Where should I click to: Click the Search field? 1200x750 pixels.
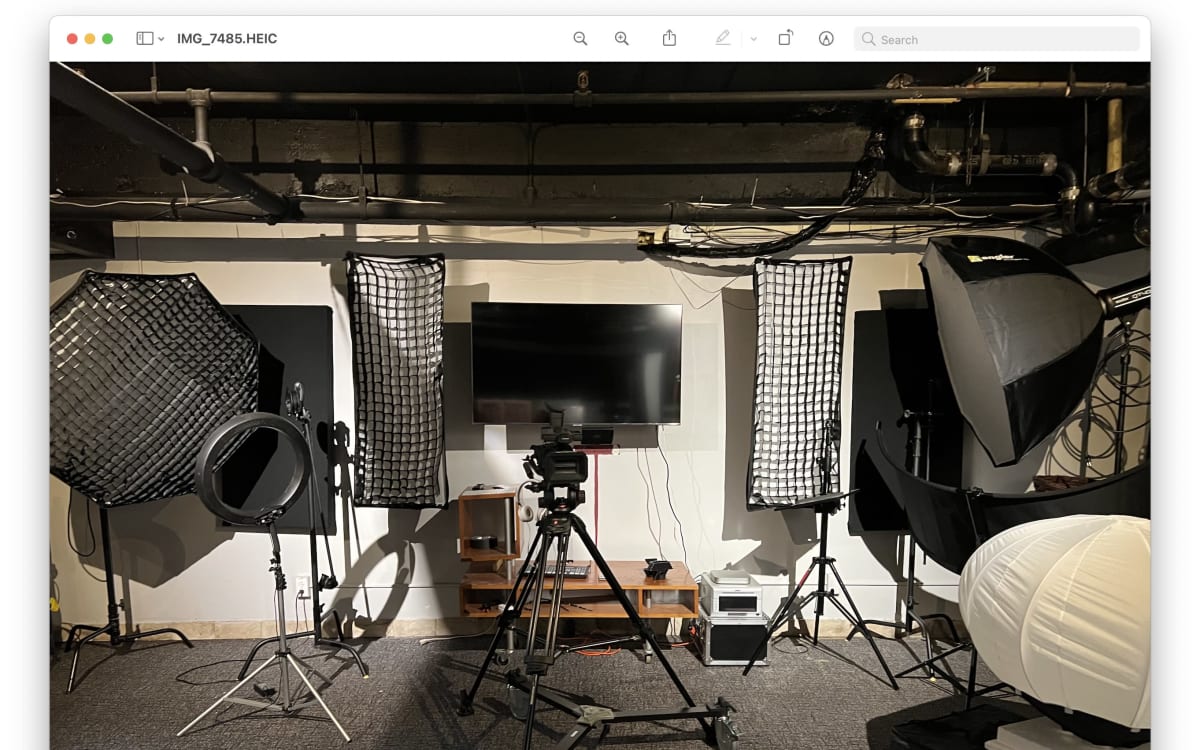pyautogui.click(x=997, y=39)
